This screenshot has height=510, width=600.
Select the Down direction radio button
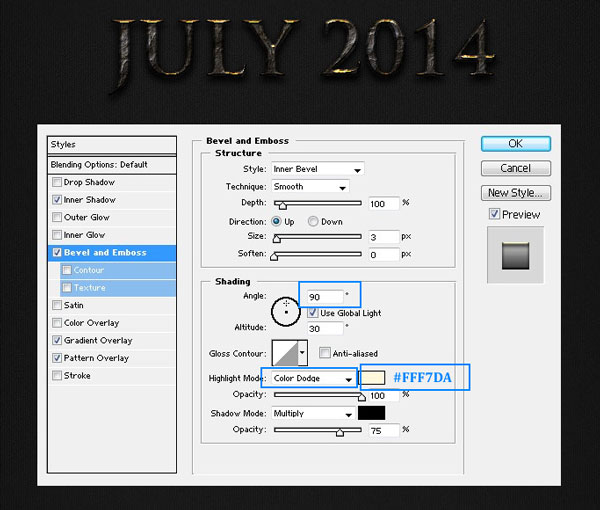point(313,221)
